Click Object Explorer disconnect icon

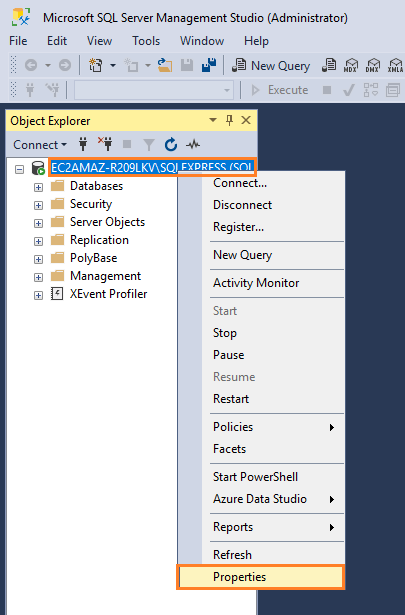tap(105, 144)
